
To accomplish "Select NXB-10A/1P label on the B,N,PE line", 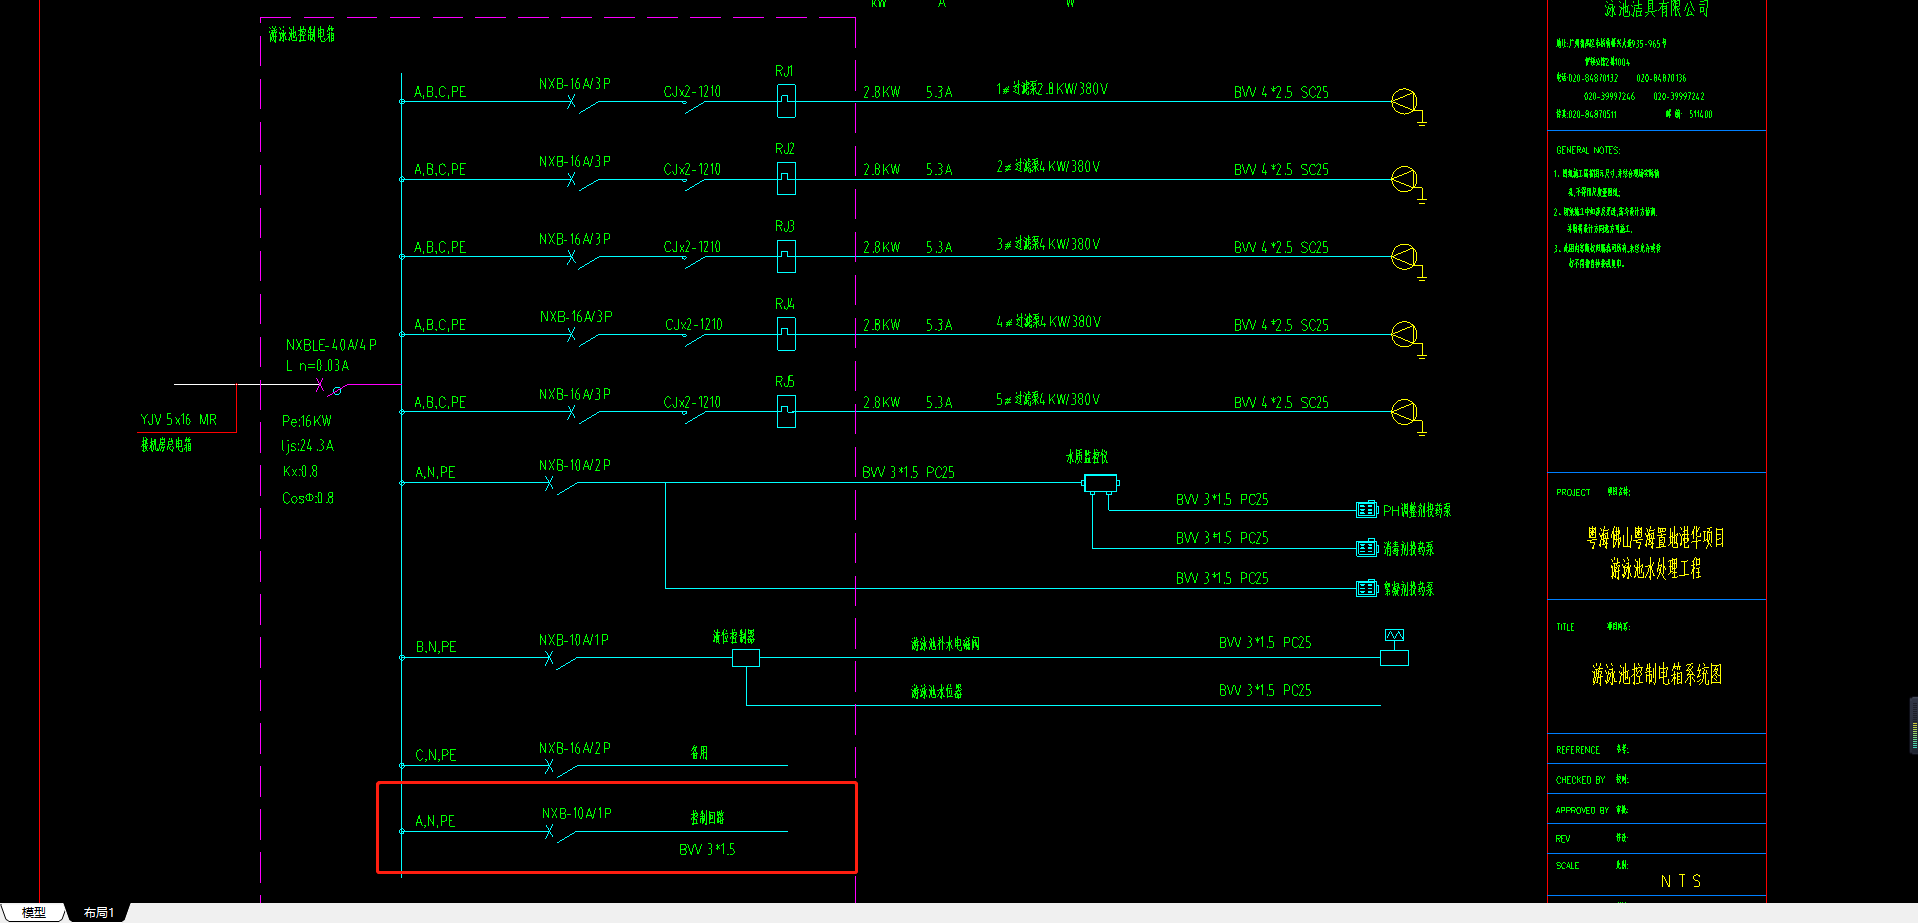I will (573, 640).
